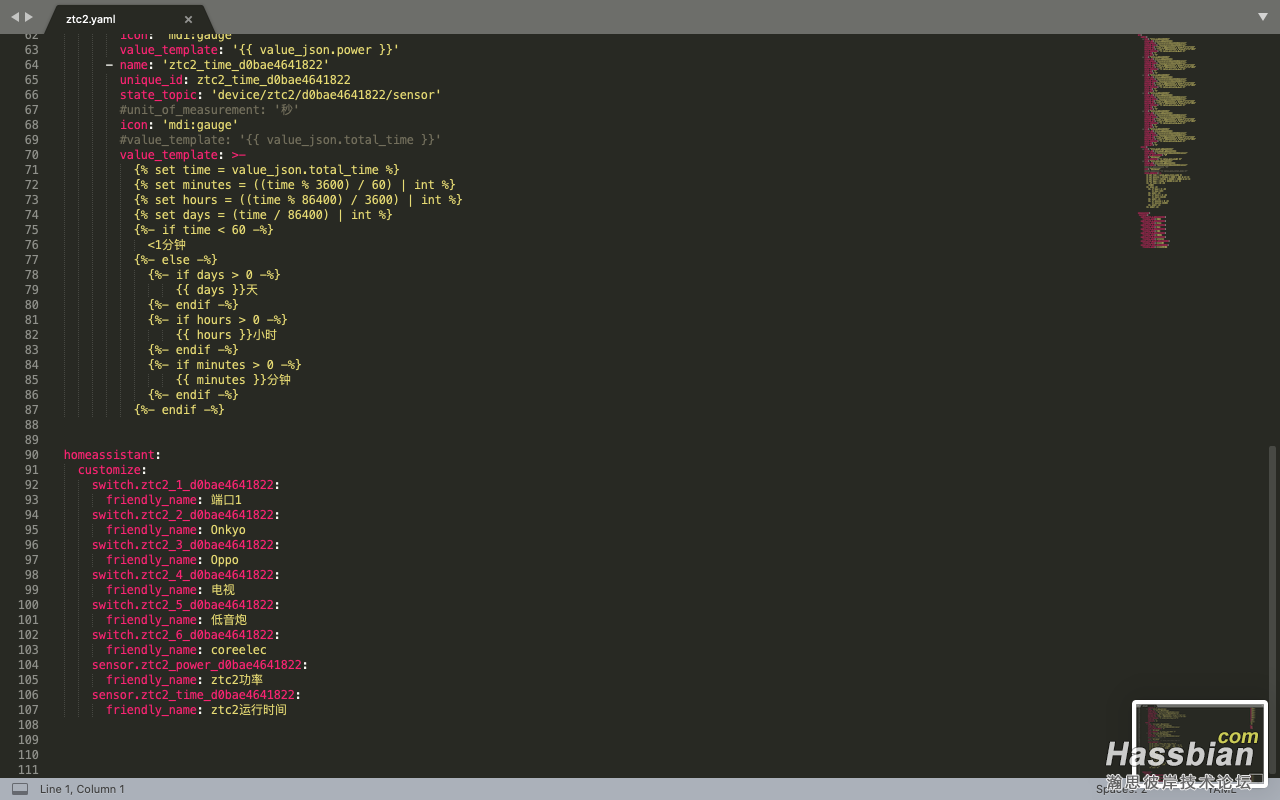Click friendly_name value 'coreelec'

click(x=239, y=650)
